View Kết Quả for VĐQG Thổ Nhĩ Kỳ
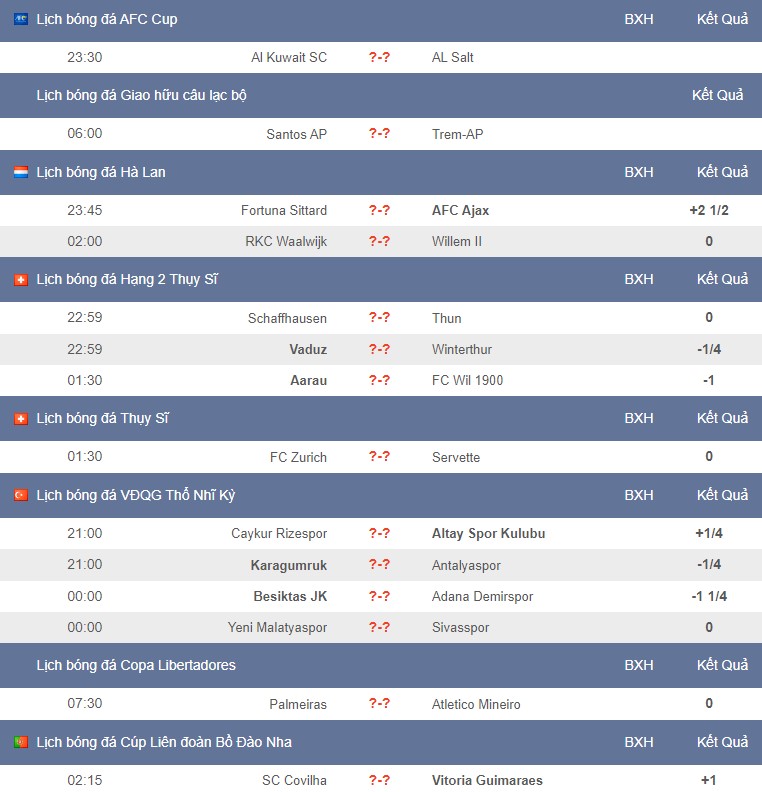The image size is (762, 792). click(x=723, y=495)
